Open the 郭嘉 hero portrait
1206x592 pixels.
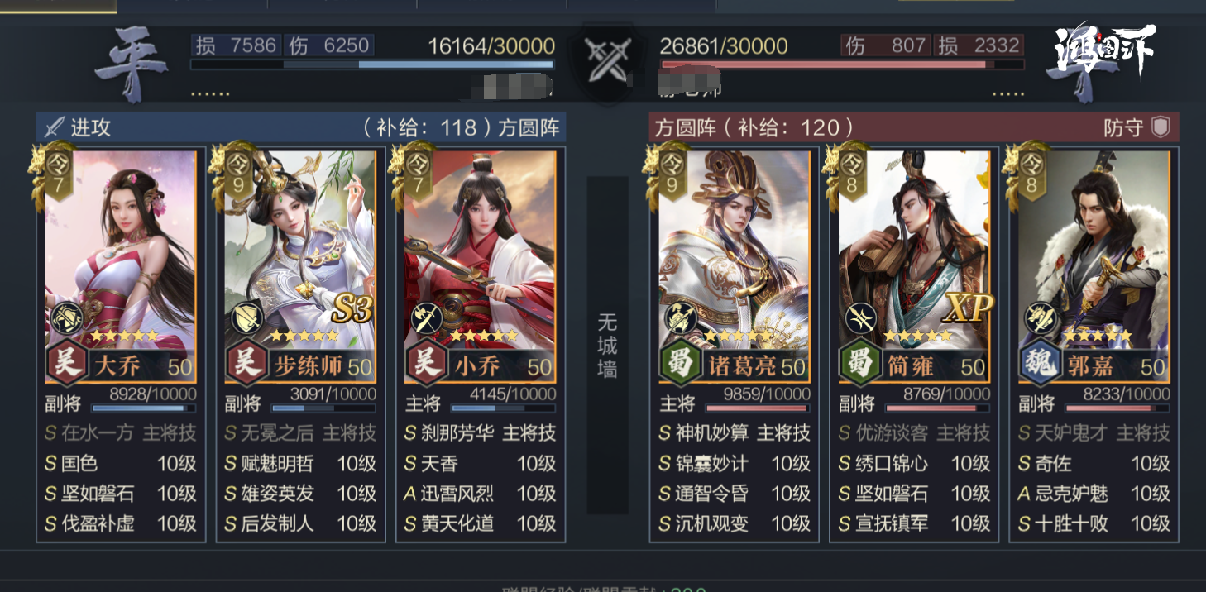pyautogui.click(x=1093, y=266)
